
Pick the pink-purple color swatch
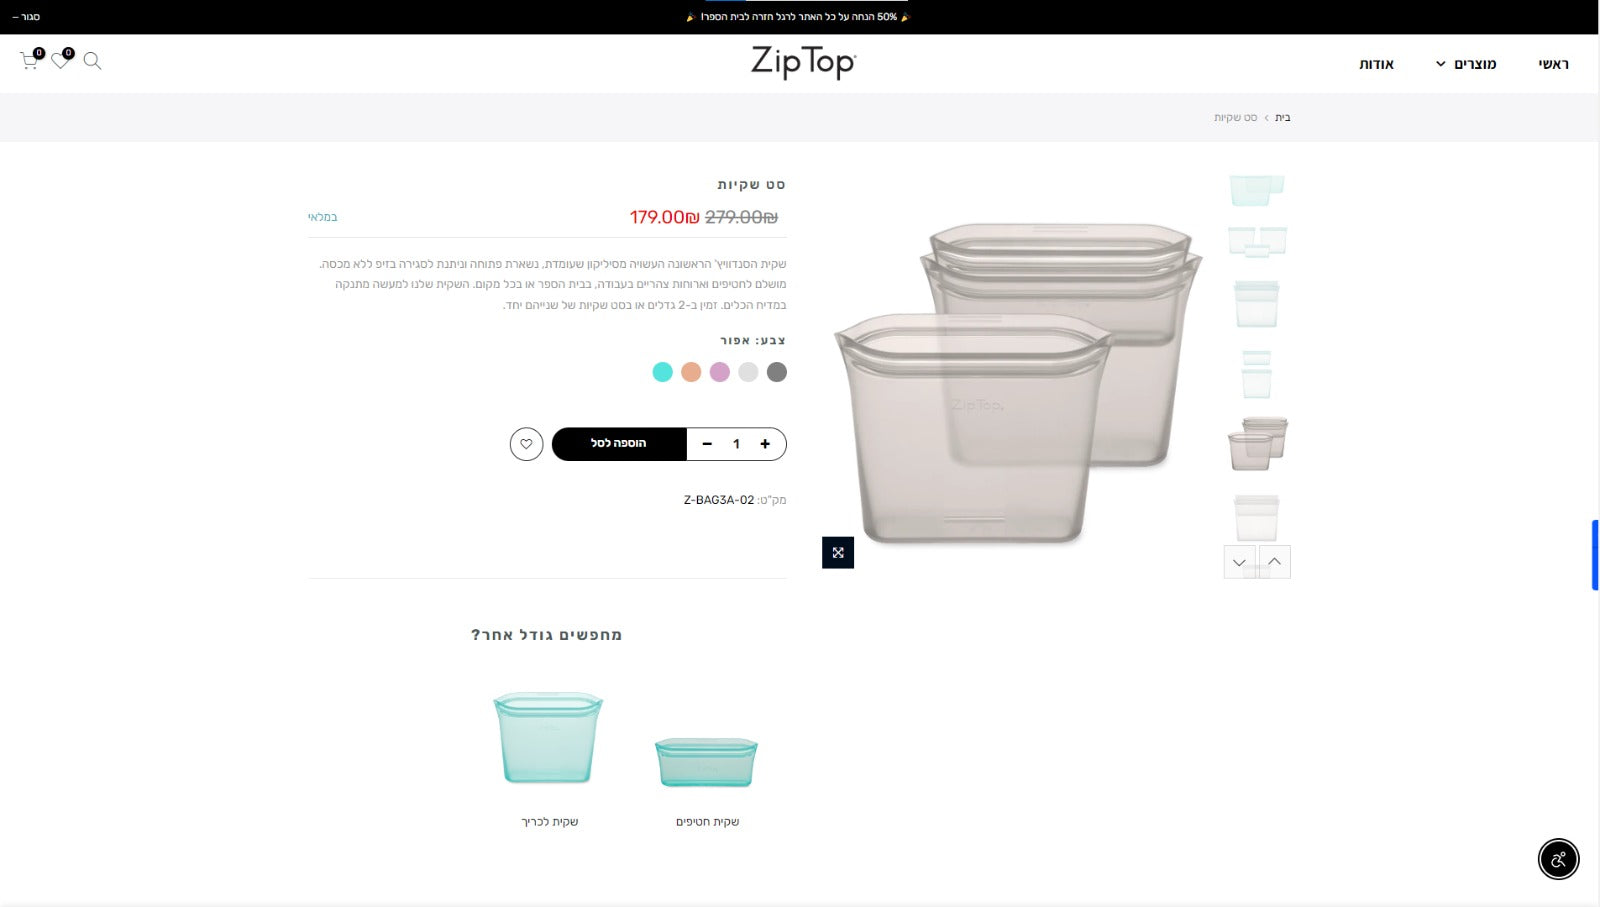pos(720,372)
